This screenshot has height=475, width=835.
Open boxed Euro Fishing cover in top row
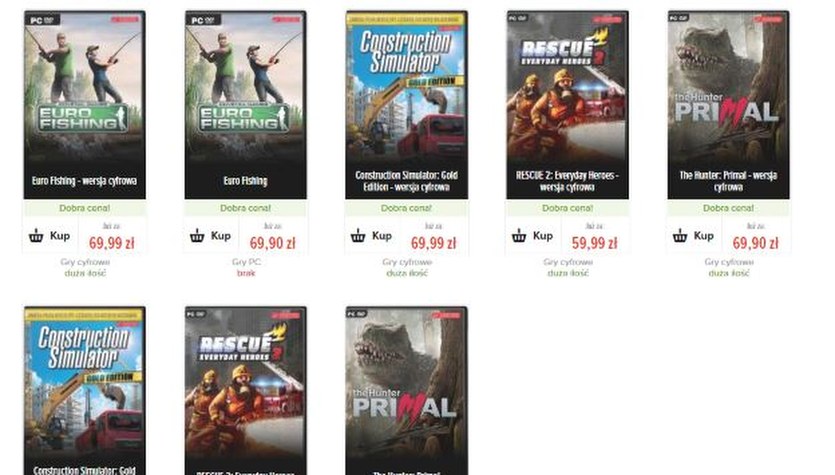pos(245,105)
